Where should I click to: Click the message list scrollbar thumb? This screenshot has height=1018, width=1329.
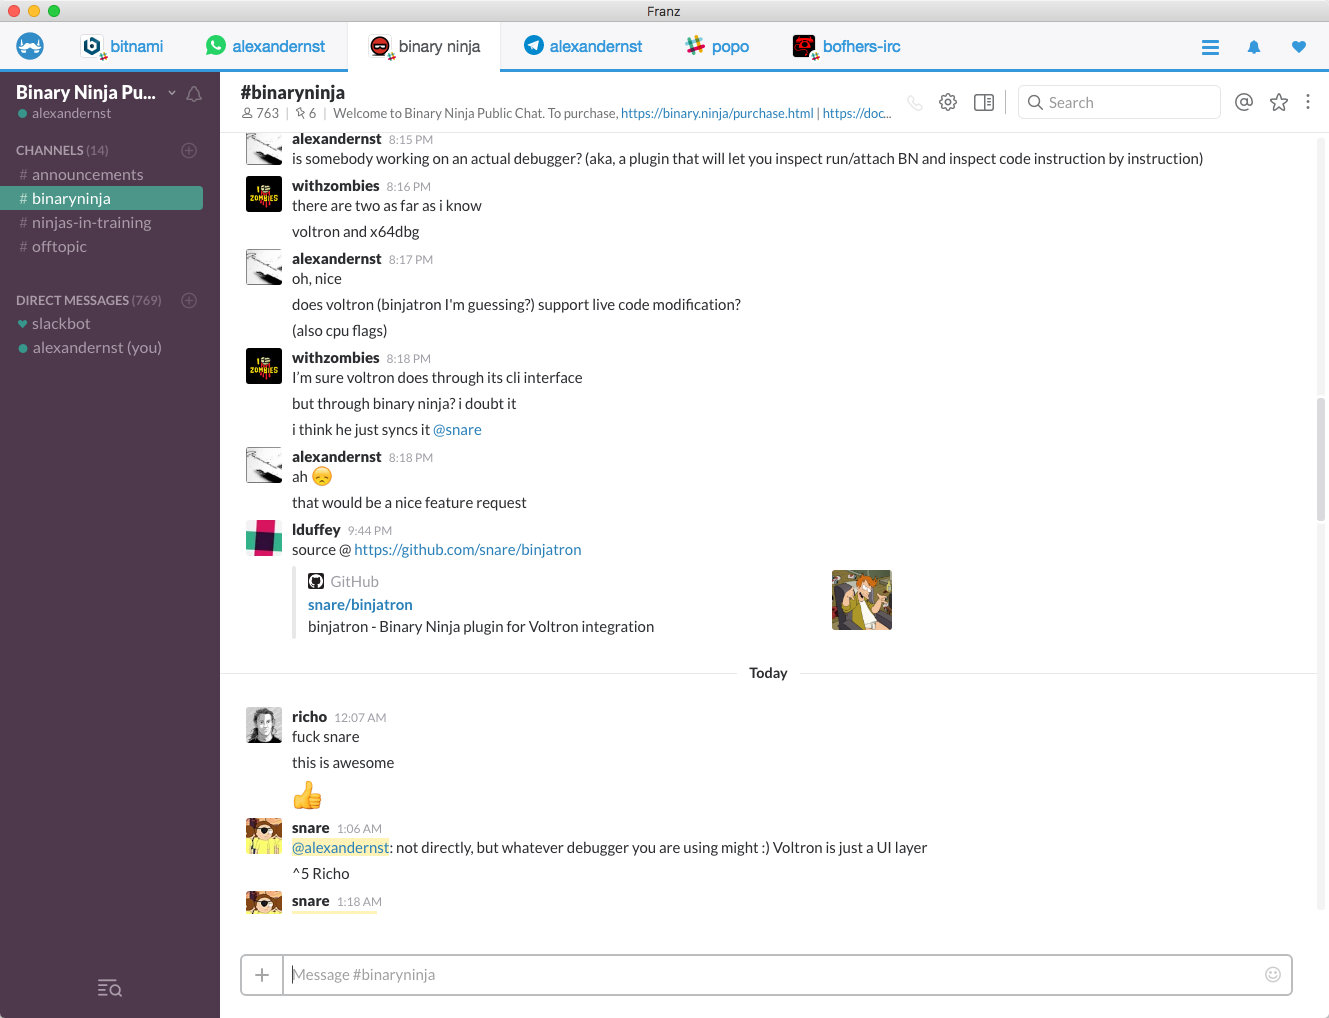click(1321, 459)
